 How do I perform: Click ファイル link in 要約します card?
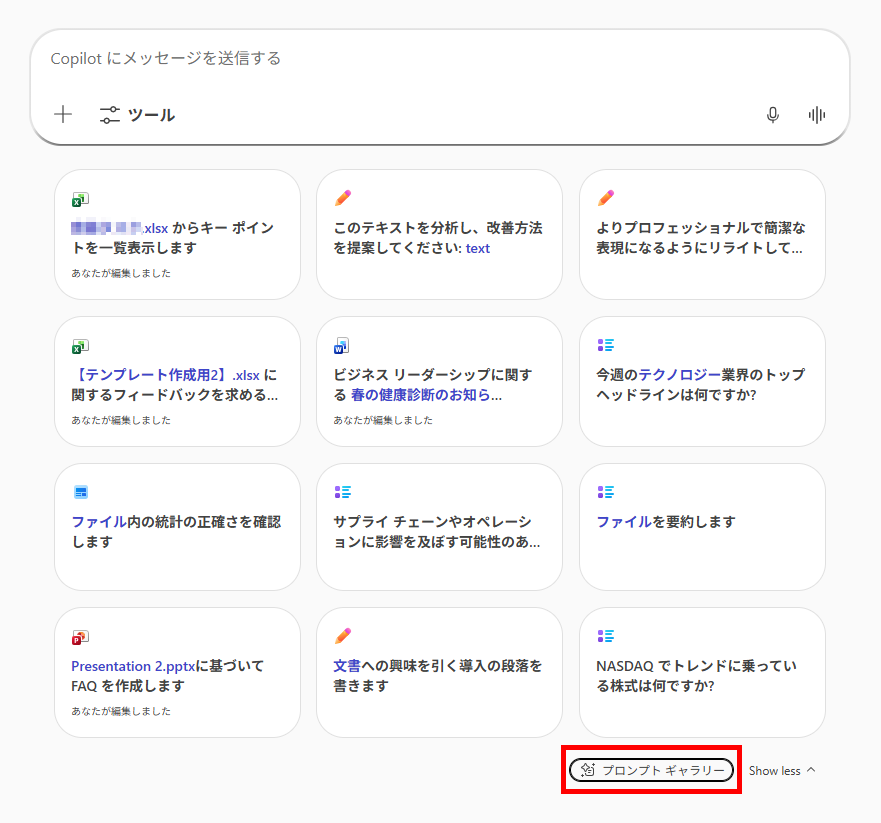pos(624,522)
